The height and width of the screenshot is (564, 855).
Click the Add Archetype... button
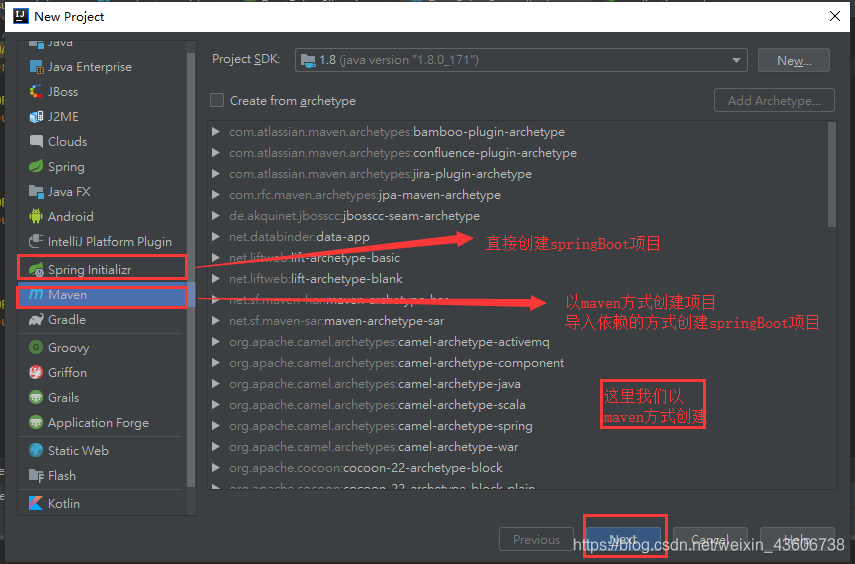[774, 100]
